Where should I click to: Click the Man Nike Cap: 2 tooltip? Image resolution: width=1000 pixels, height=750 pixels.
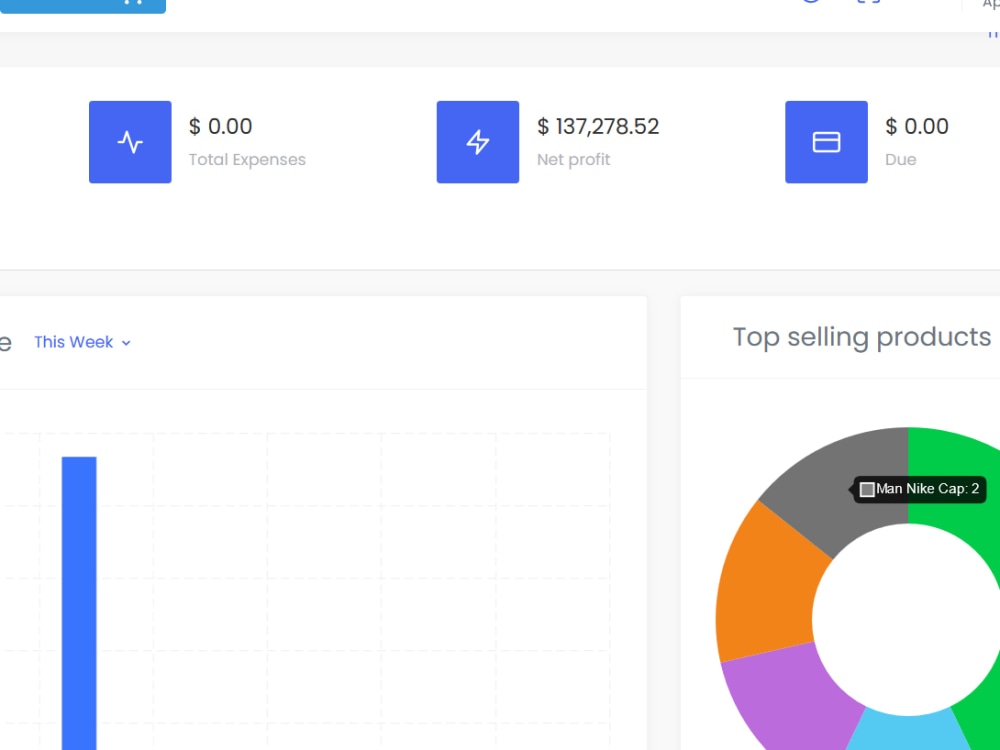click(920, 489)
